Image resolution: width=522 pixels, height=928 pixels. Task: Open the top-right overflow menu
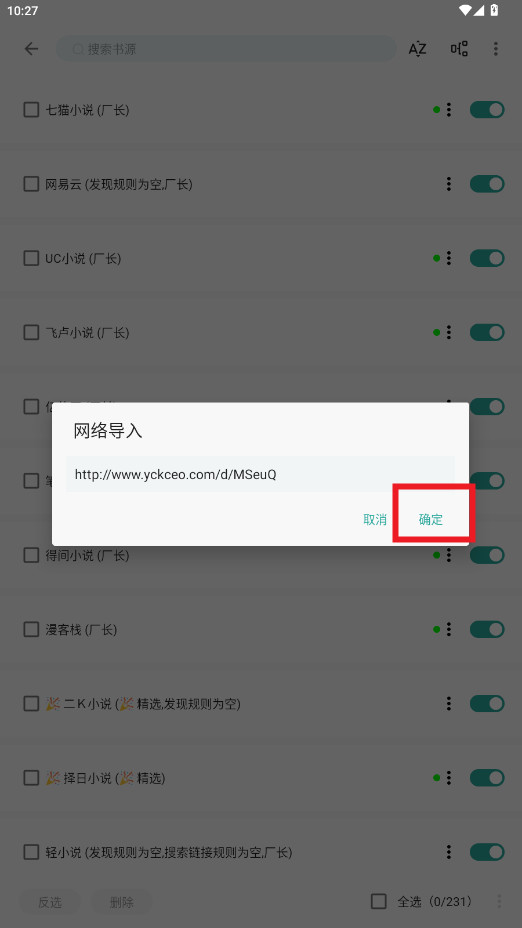(x=496, y=49)
